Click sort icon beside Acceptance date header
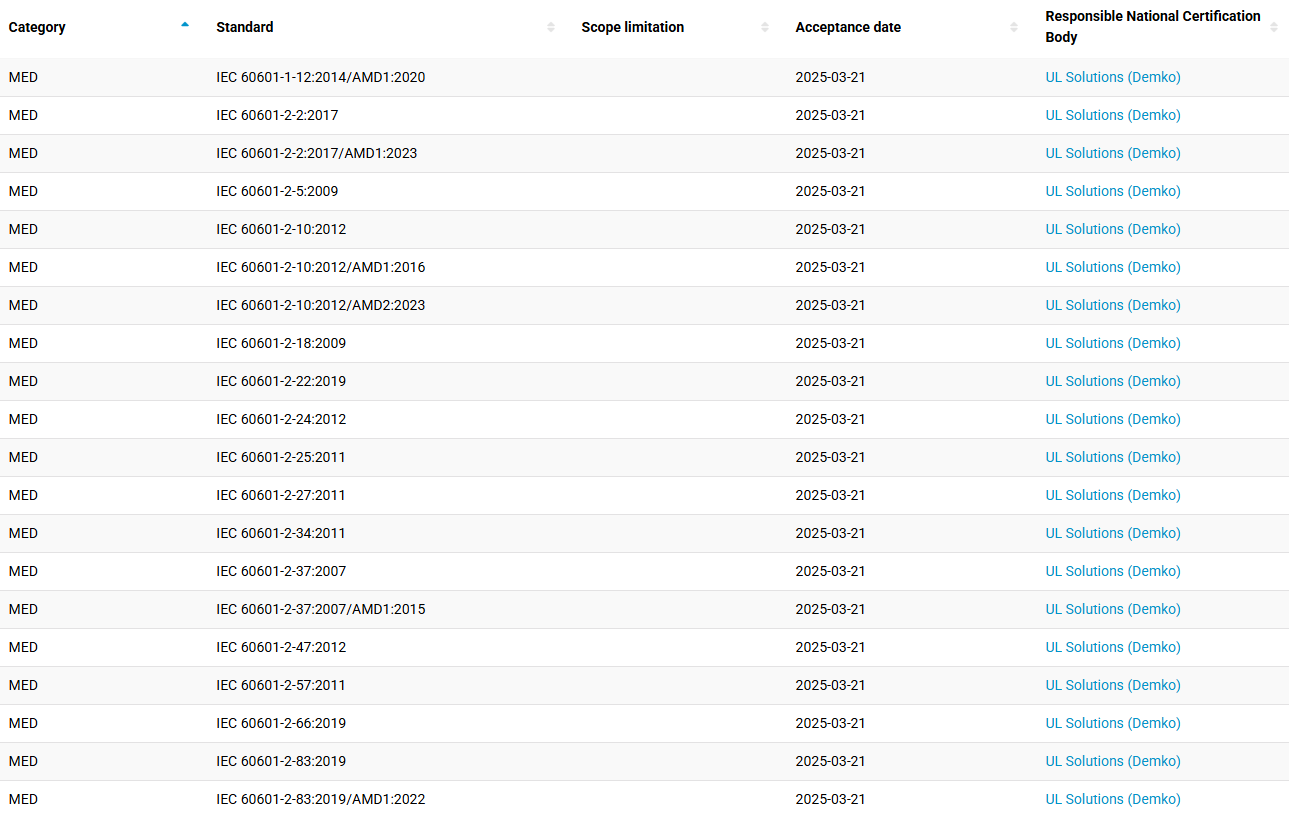The width and height of the screenshot is (1289, 817). [x=1014, y=27]
